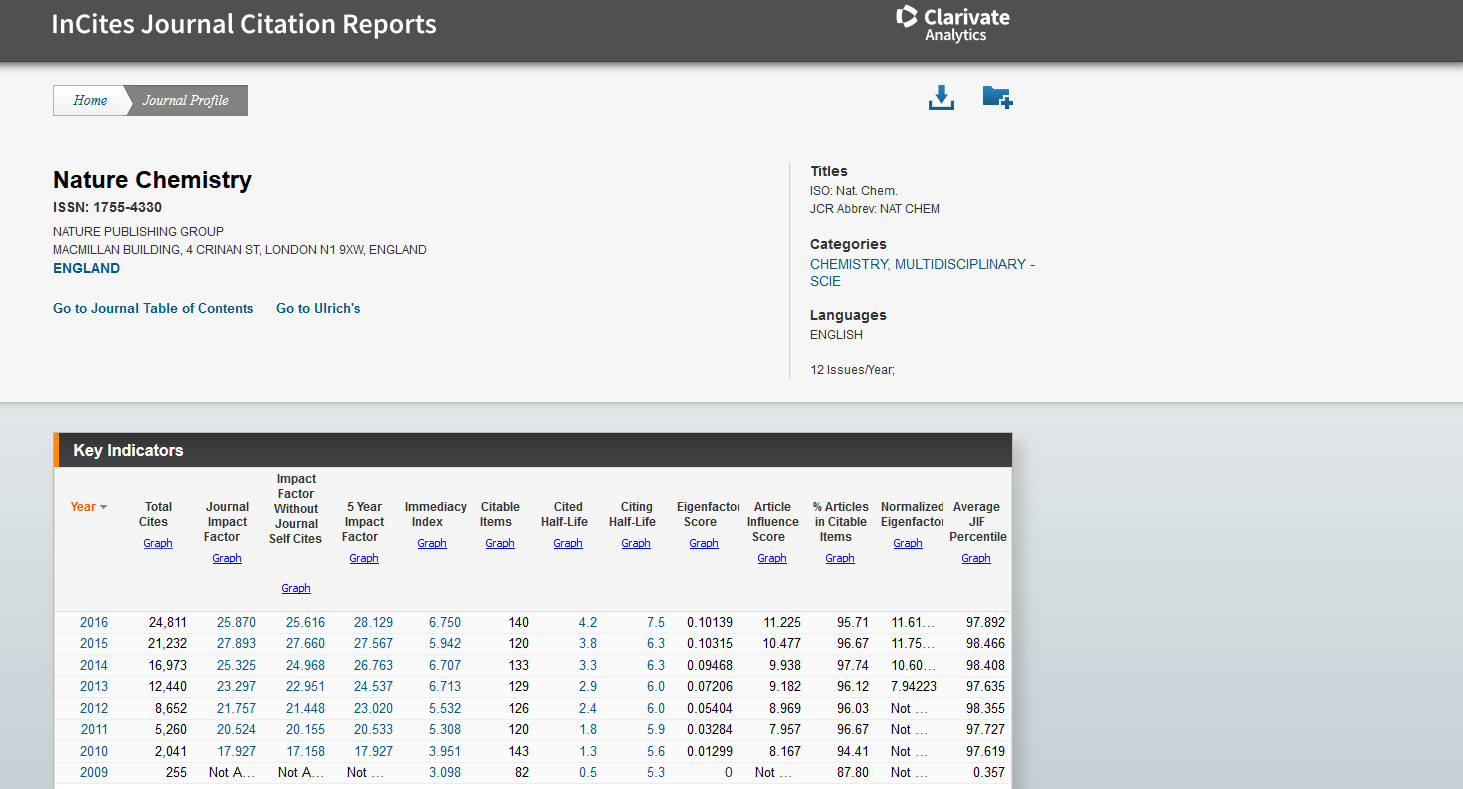Open Graph under Citing Half-Life

(636, 543)
